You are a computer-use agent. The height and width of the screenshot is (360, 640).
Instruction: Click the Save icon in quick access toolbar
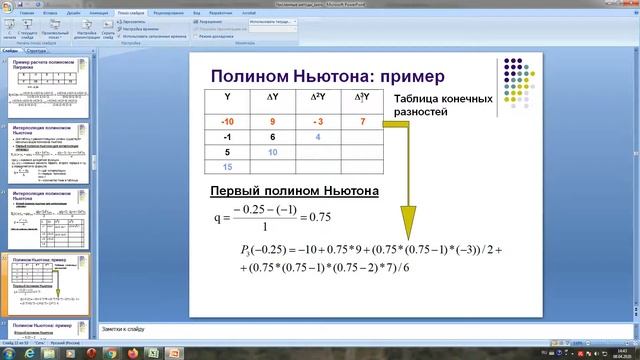(x=20, y=4)
